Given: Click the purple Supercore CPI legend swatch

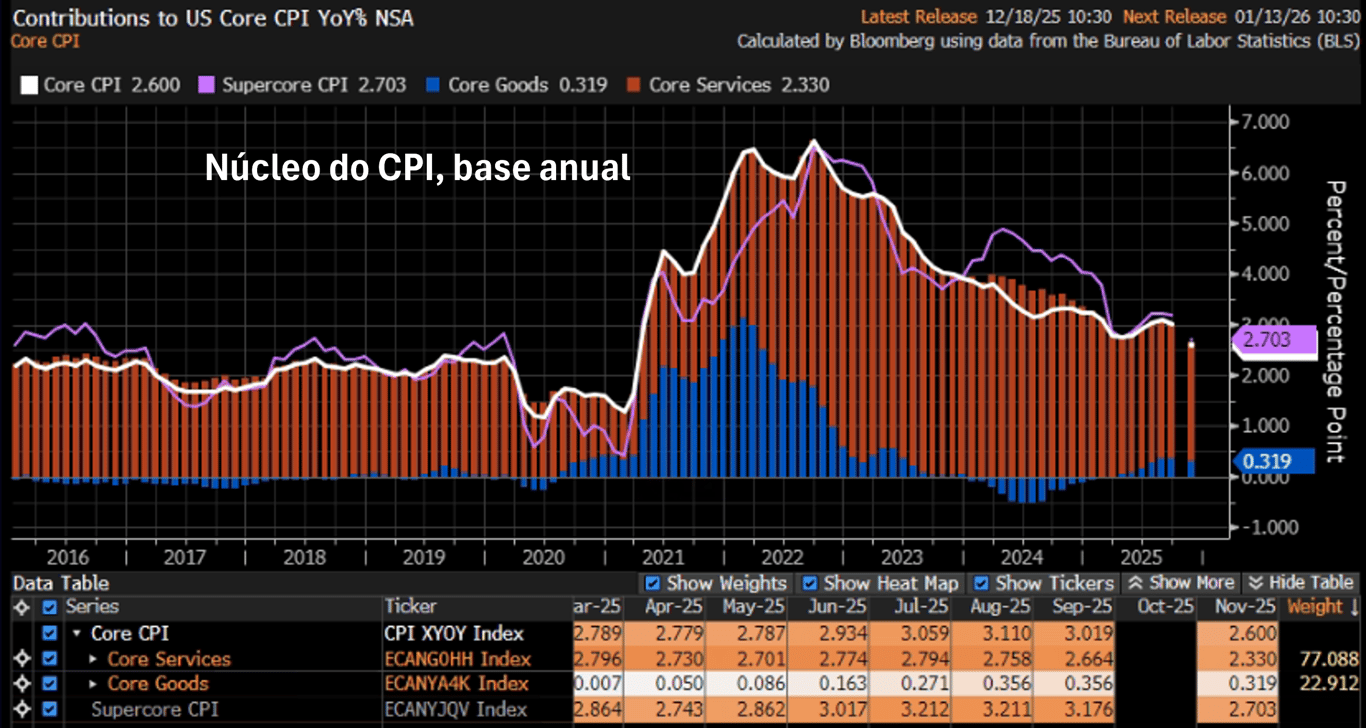Looking at the screenshot, I should point(208,85).
